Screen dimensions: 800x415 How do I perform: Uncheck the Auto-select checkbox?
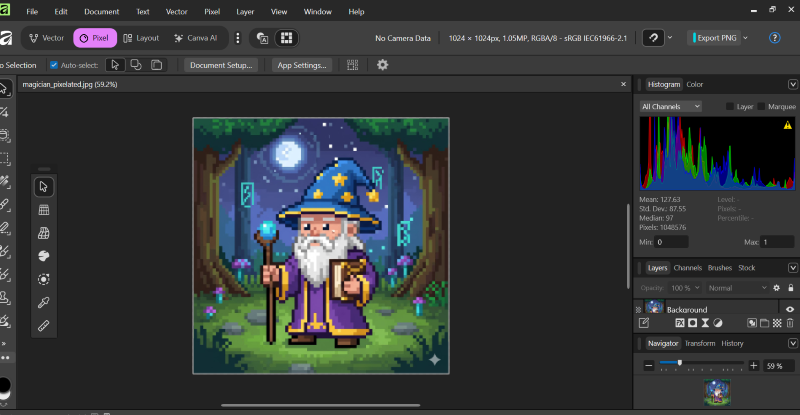[54, 65]
